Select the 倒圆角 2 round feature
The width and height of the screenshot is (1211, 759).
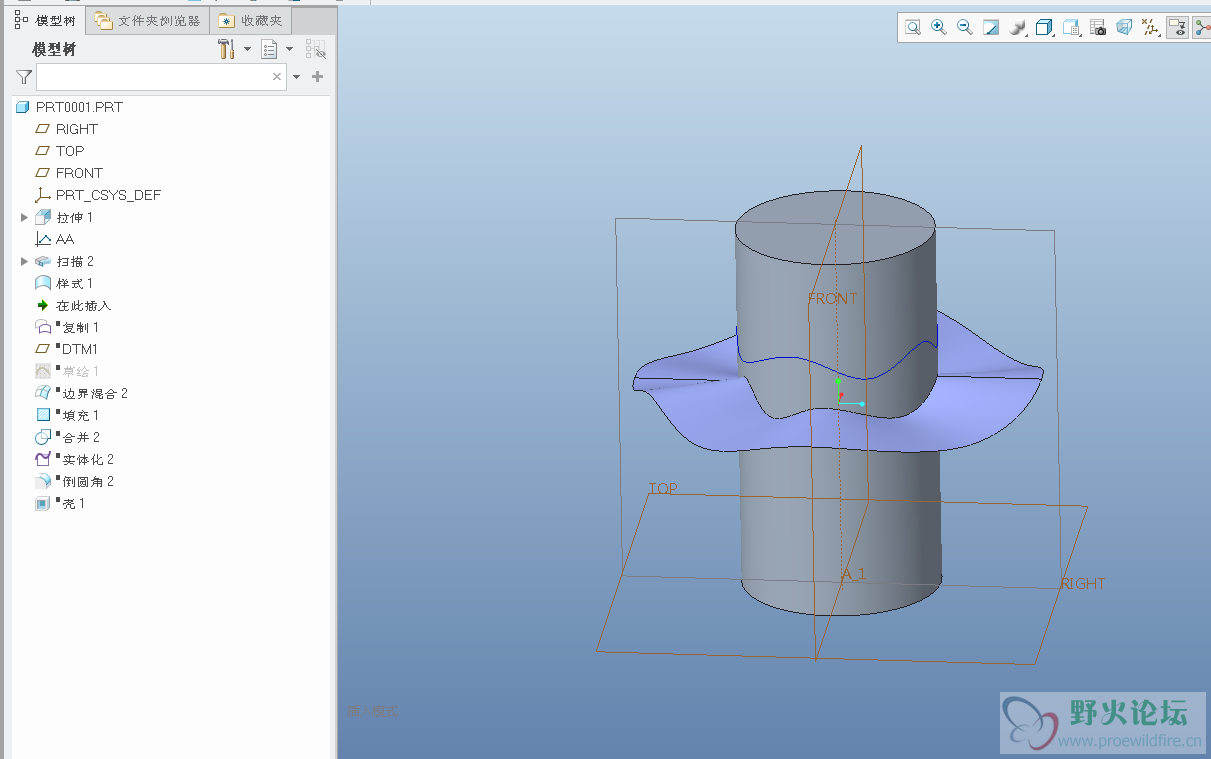[x=74, y=481]
